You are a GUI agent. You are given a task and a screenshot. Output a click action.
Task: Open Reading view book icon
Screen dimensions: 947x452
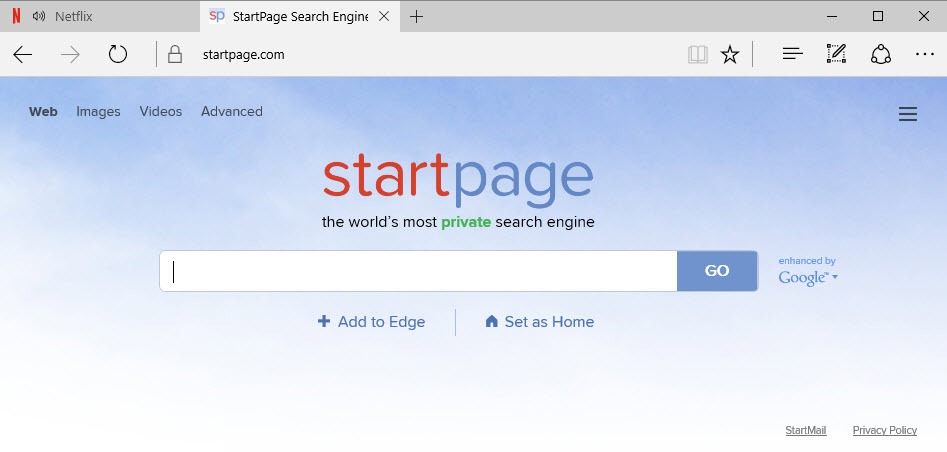[697, 55]
